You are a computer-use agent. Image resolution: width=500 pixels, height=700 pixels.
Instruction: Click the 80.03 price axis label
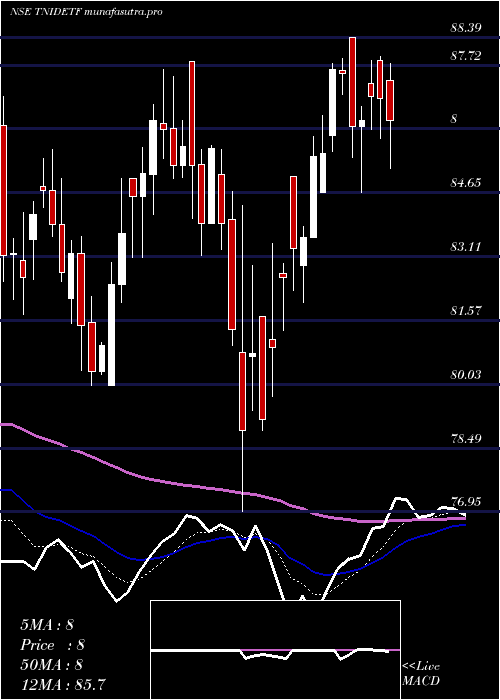click(466, 374)
